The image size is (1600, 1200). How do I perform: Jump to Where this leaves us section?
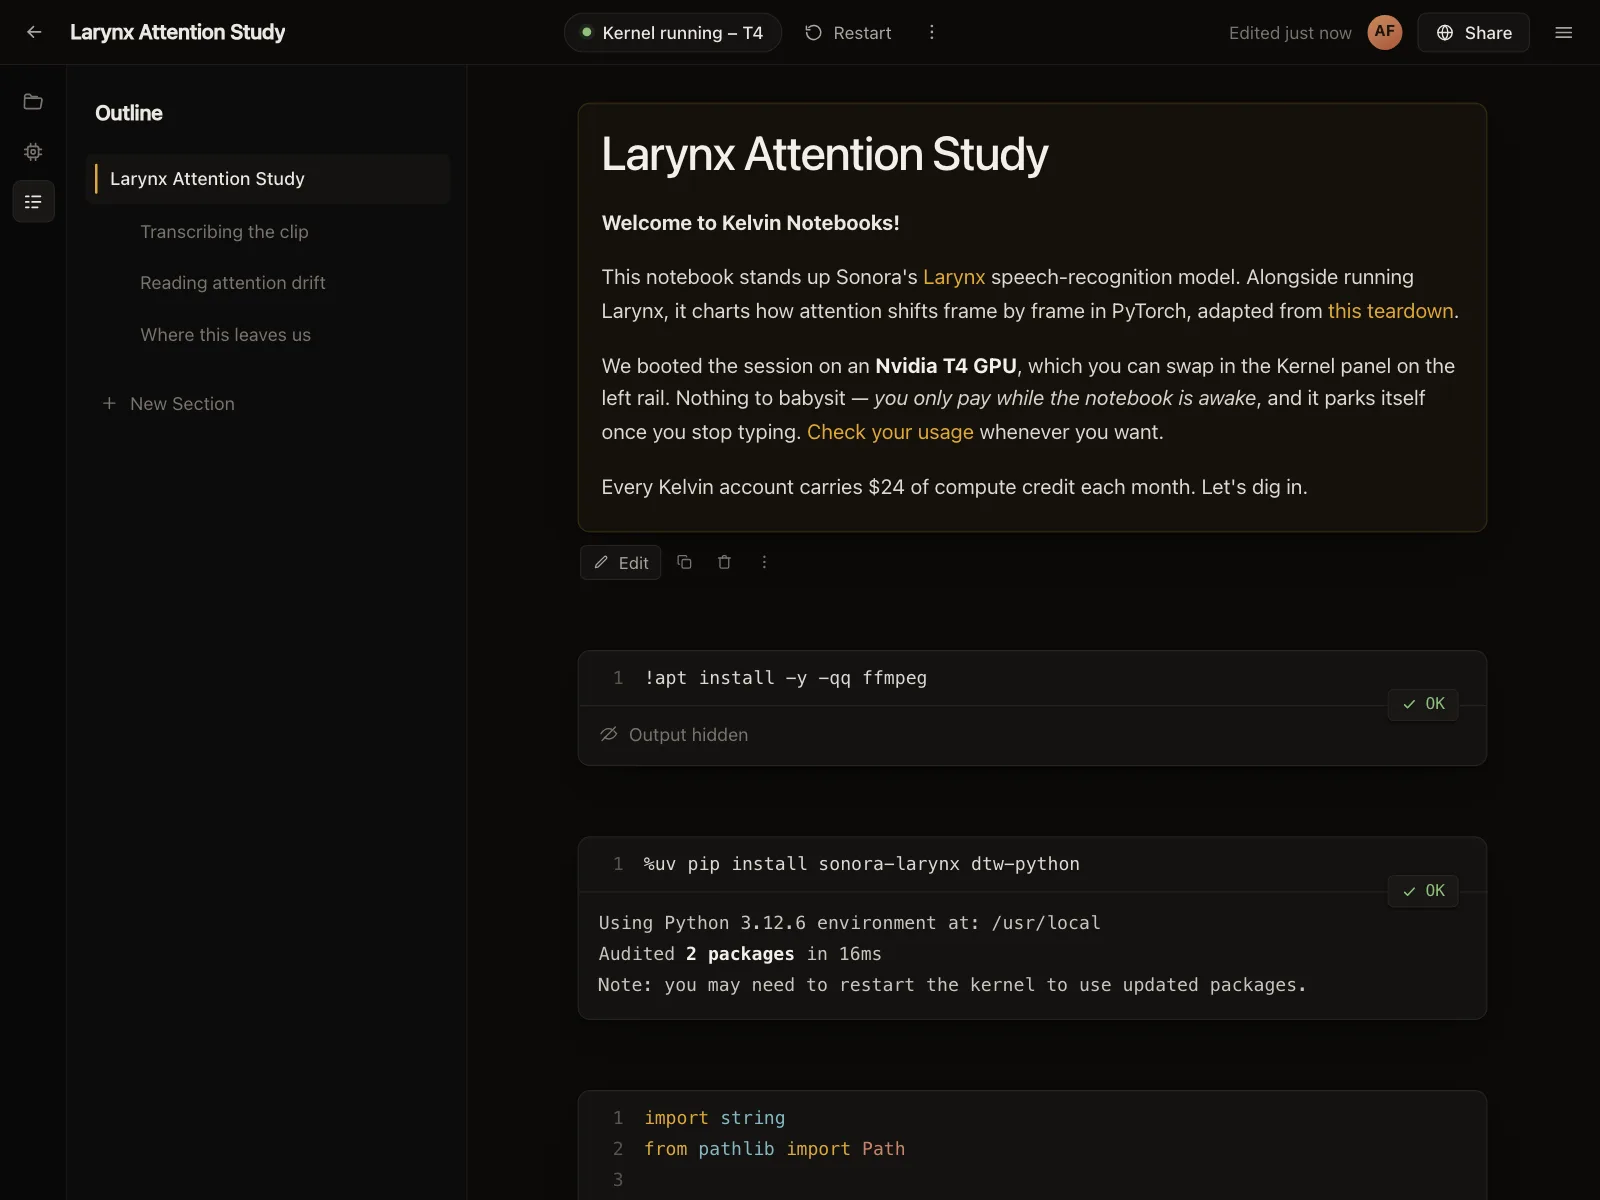225,335
